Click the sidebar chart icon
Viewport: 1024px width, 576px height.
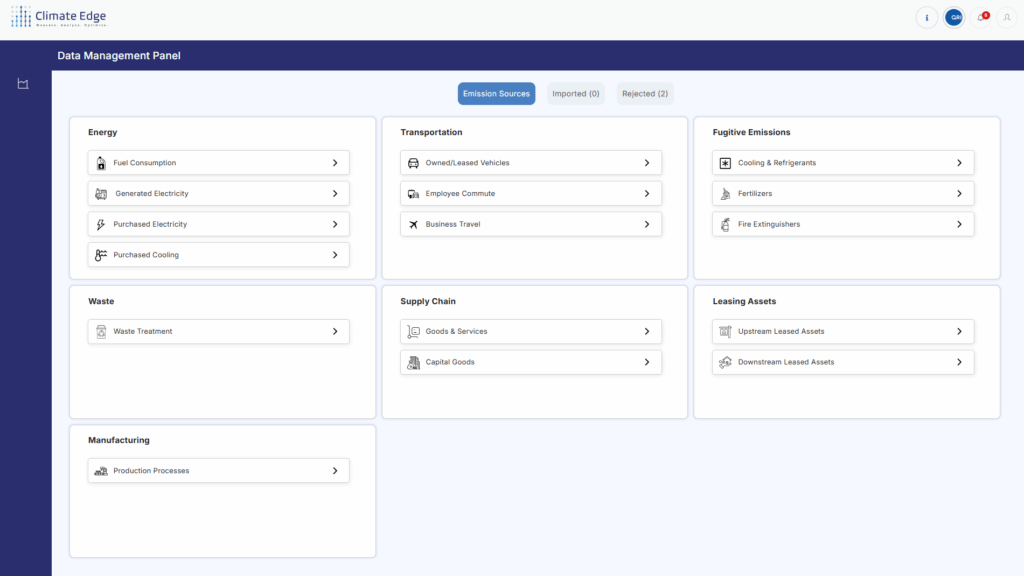[23, 84]
